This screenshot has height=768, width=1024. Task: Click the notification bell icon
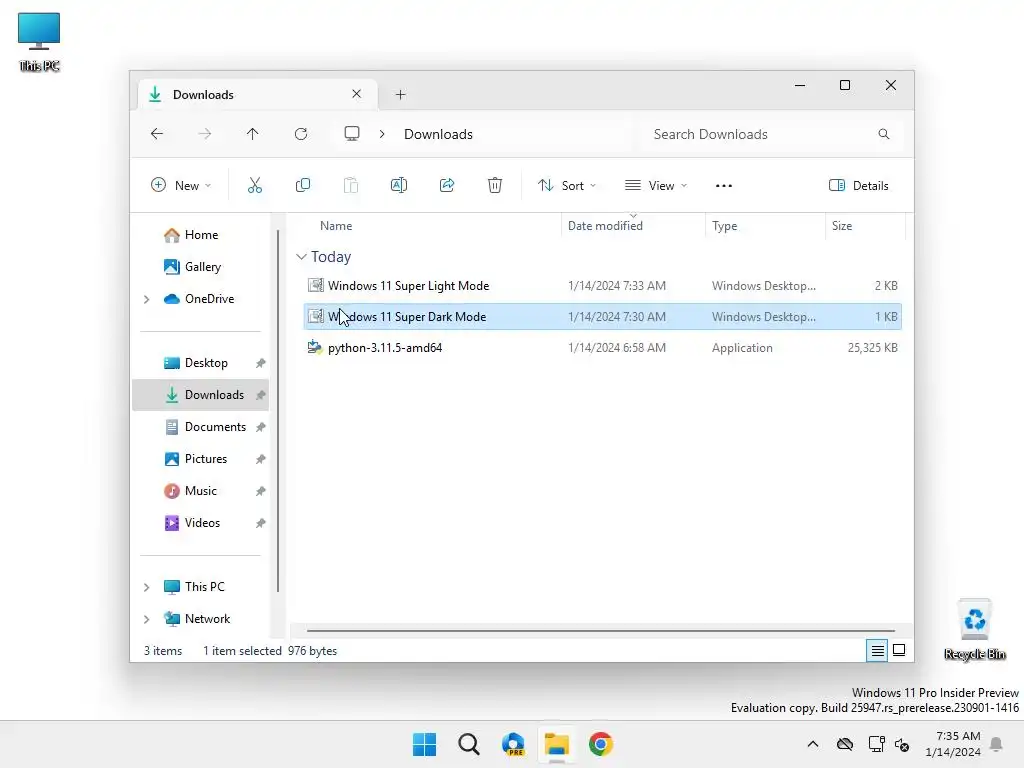(x=996, y=744)
